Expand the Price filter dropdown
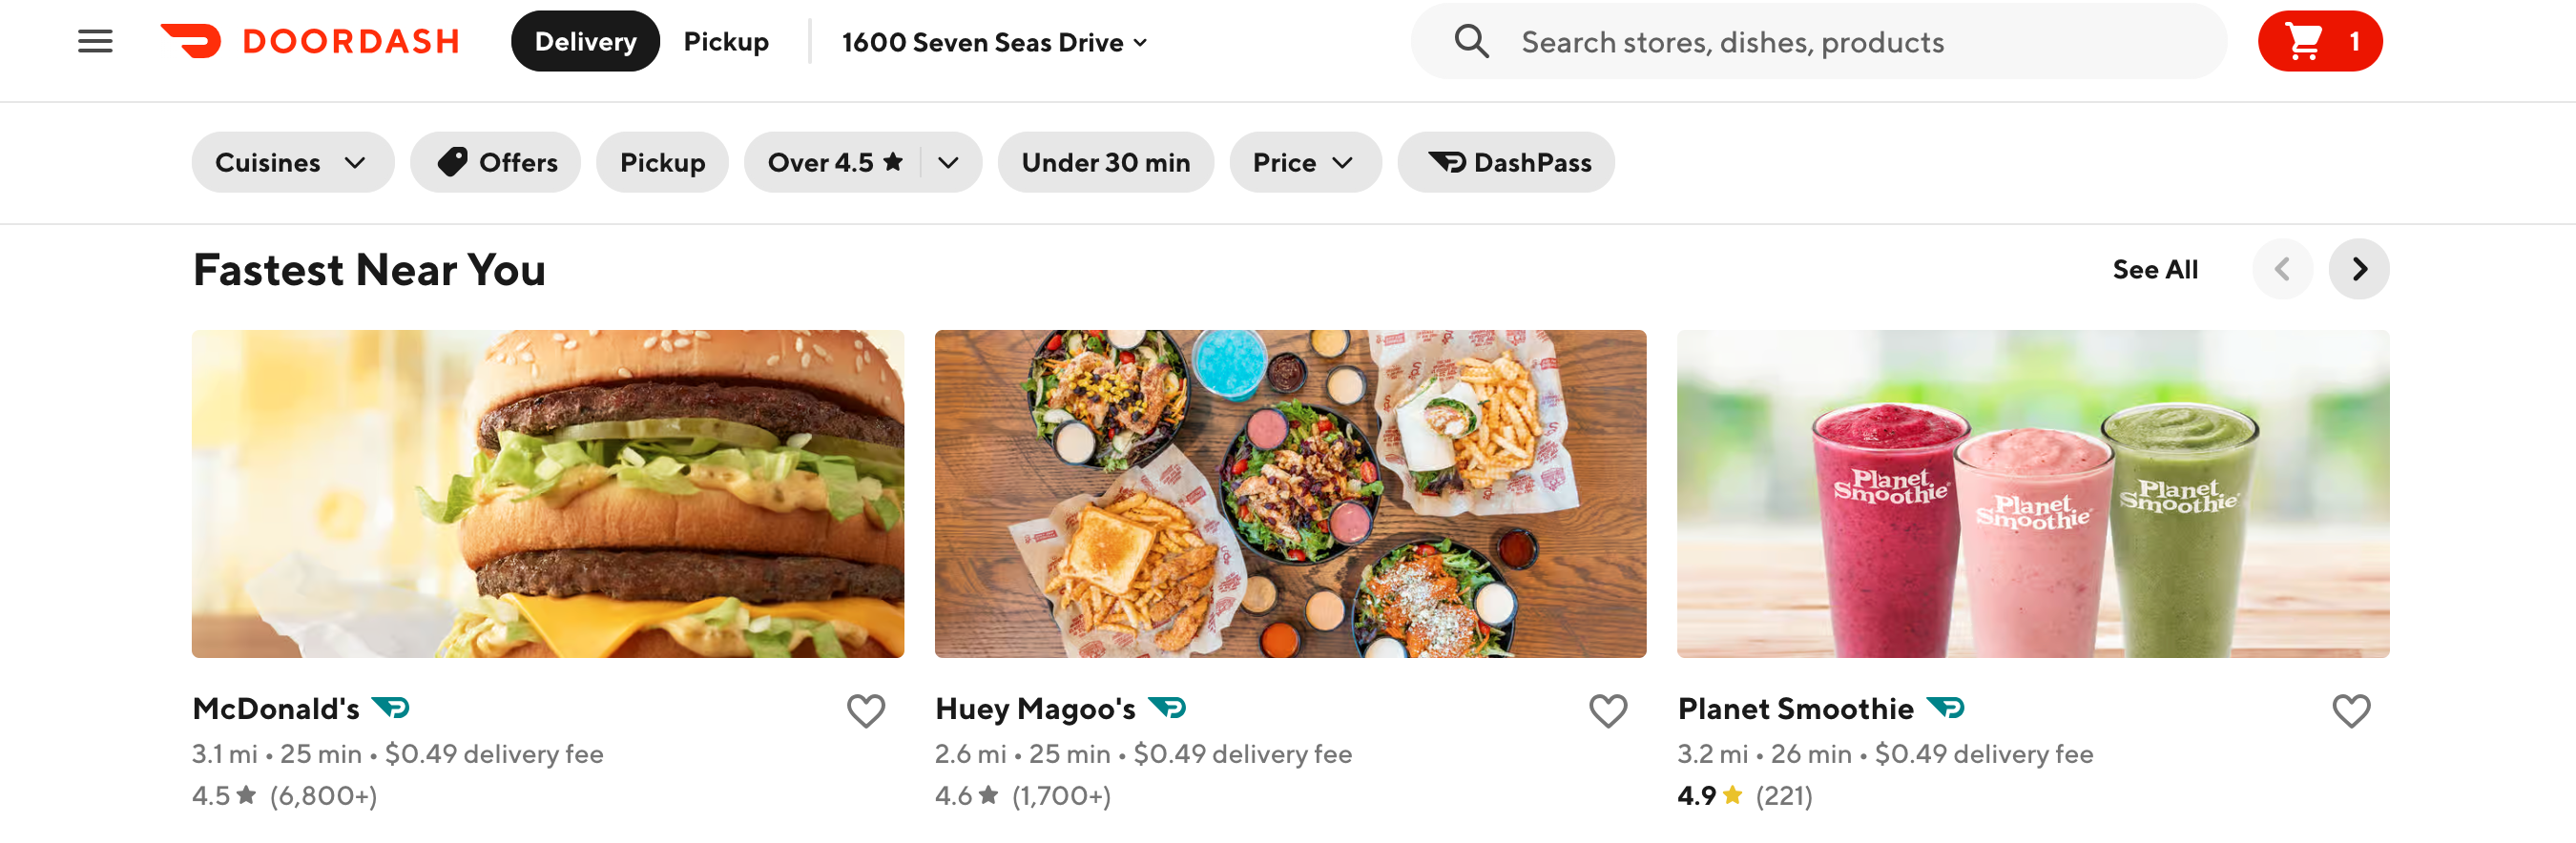 pyautogui.click(x=1302, y=162)
